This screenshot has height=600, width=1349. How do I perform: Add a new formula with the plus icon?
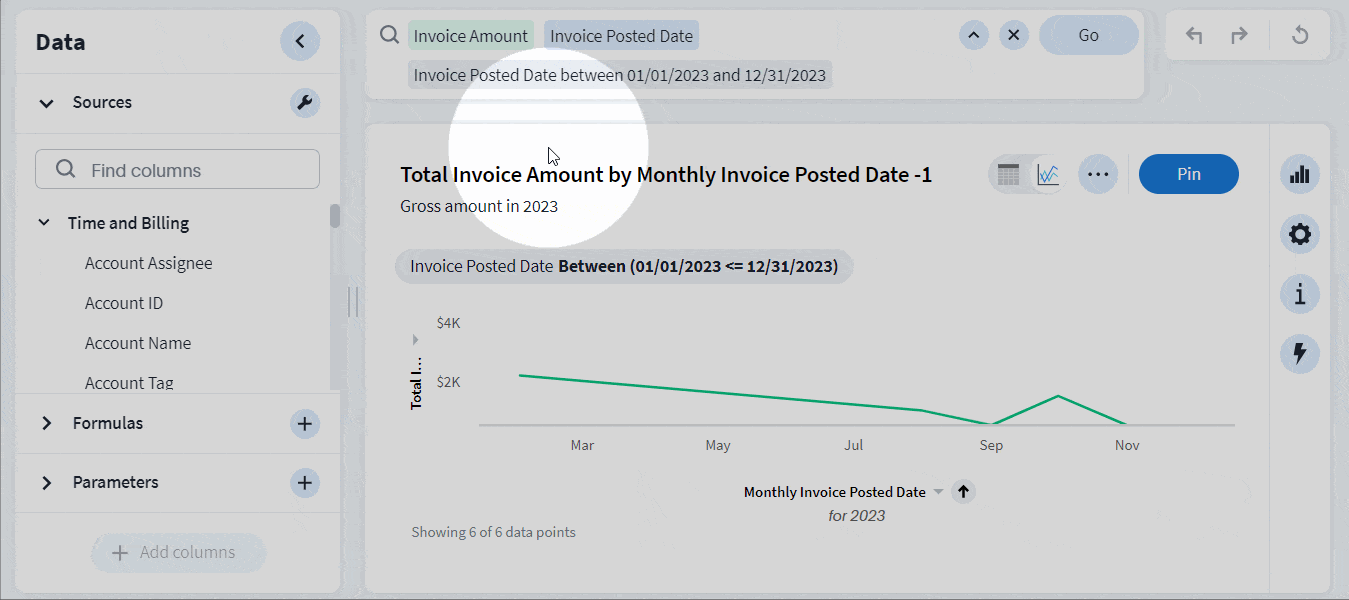tap(305, 423)
